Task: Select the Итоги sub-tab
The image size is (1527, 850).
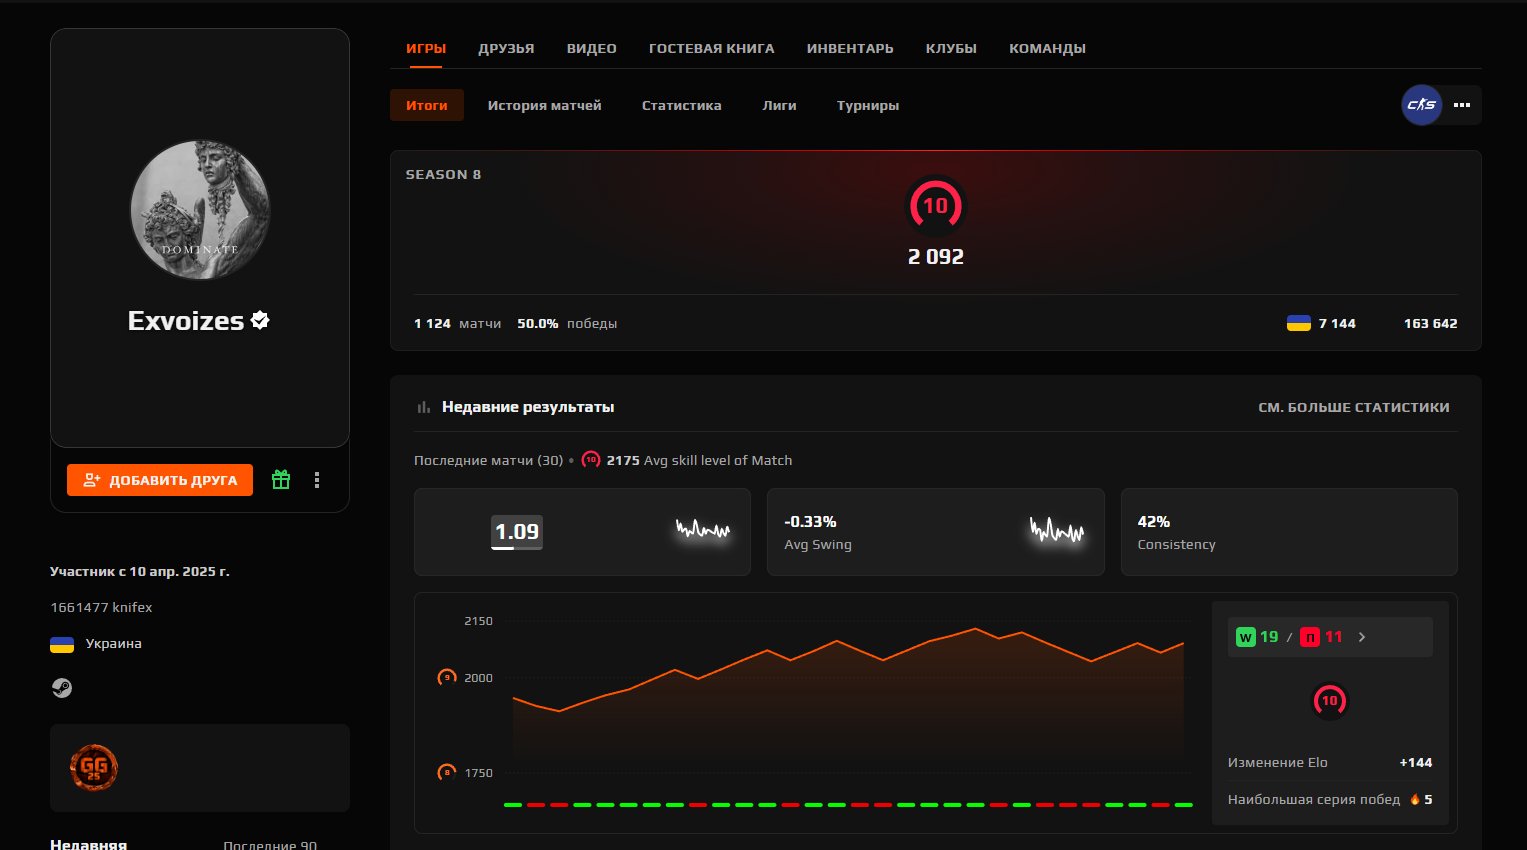Action: pos(427,105)
